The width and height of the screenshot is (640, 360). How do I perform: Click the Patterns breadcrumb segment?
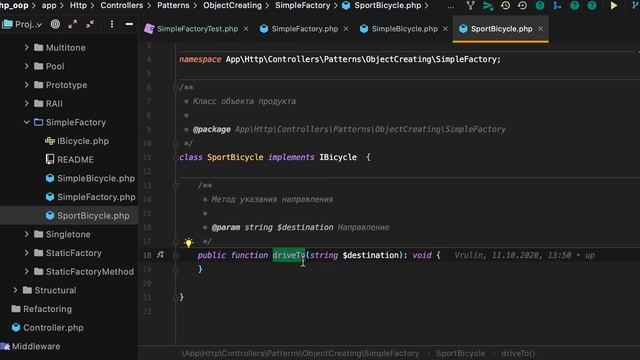click(173, 6)
